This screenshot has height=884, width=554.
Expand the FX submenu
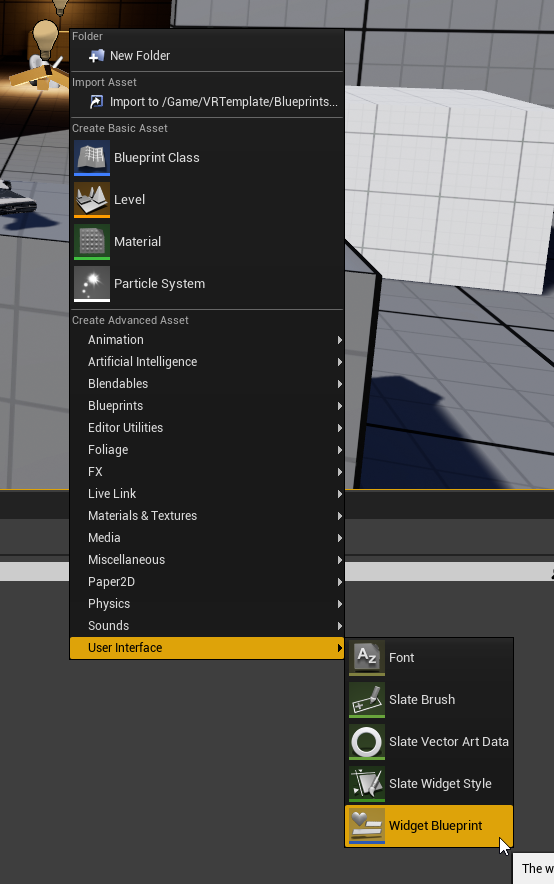[207, 472]
